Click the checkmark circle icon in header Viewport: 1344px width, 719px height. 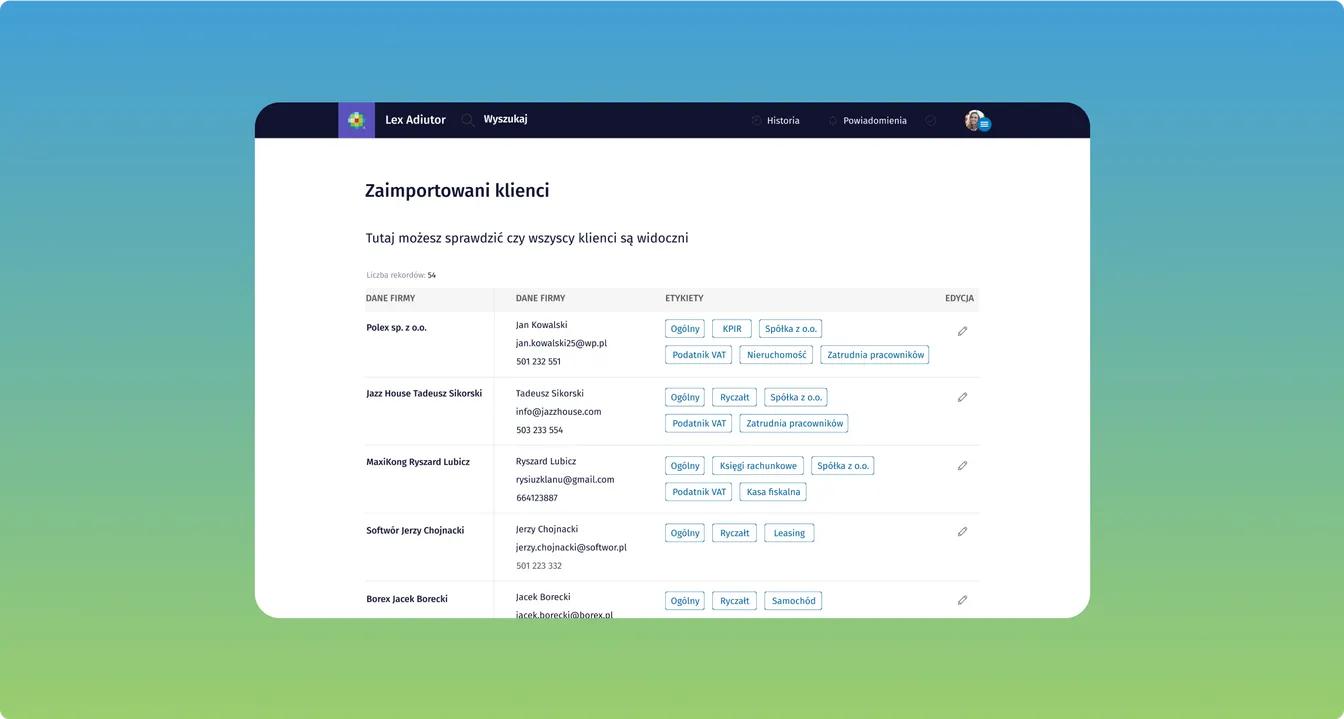click(x=931, y=120)
